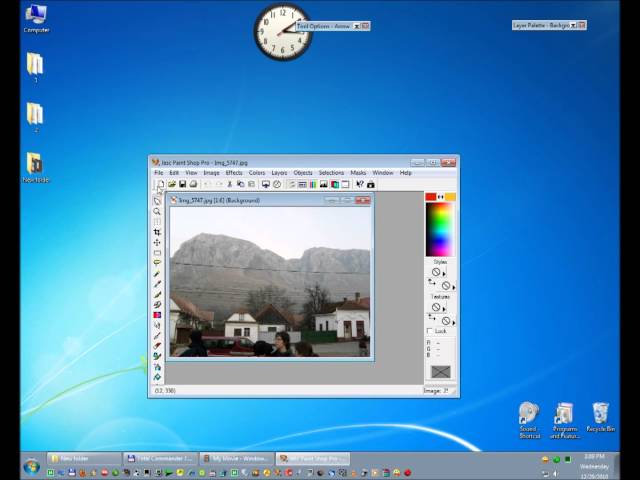
Task: Click the Full Screen Preview monitor icon
Action: 266,184
